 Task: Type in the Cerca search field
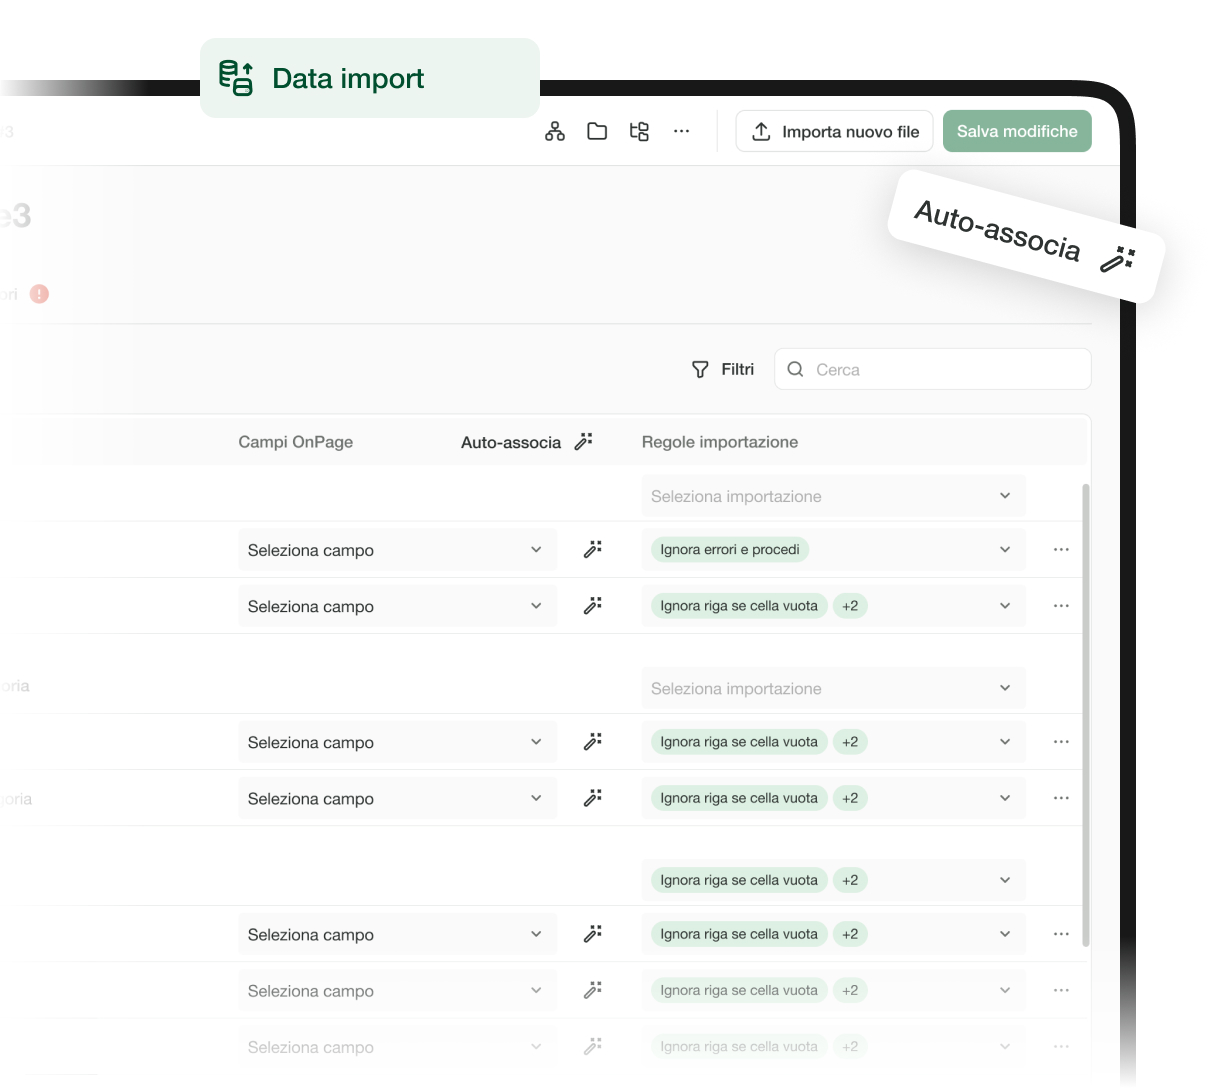940,369
